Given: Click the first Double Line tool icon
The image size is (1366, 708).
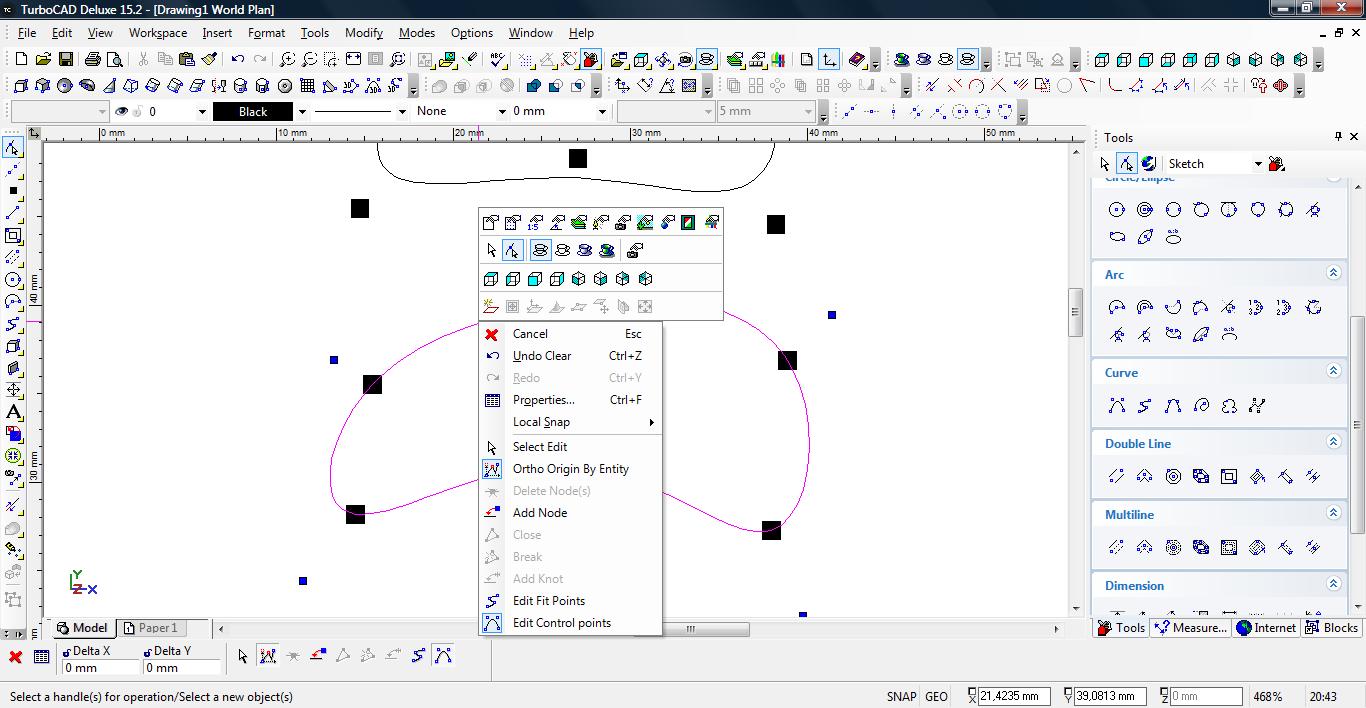Looking at the screenshot, I should pyautogui.click(x=1117, y=477).
